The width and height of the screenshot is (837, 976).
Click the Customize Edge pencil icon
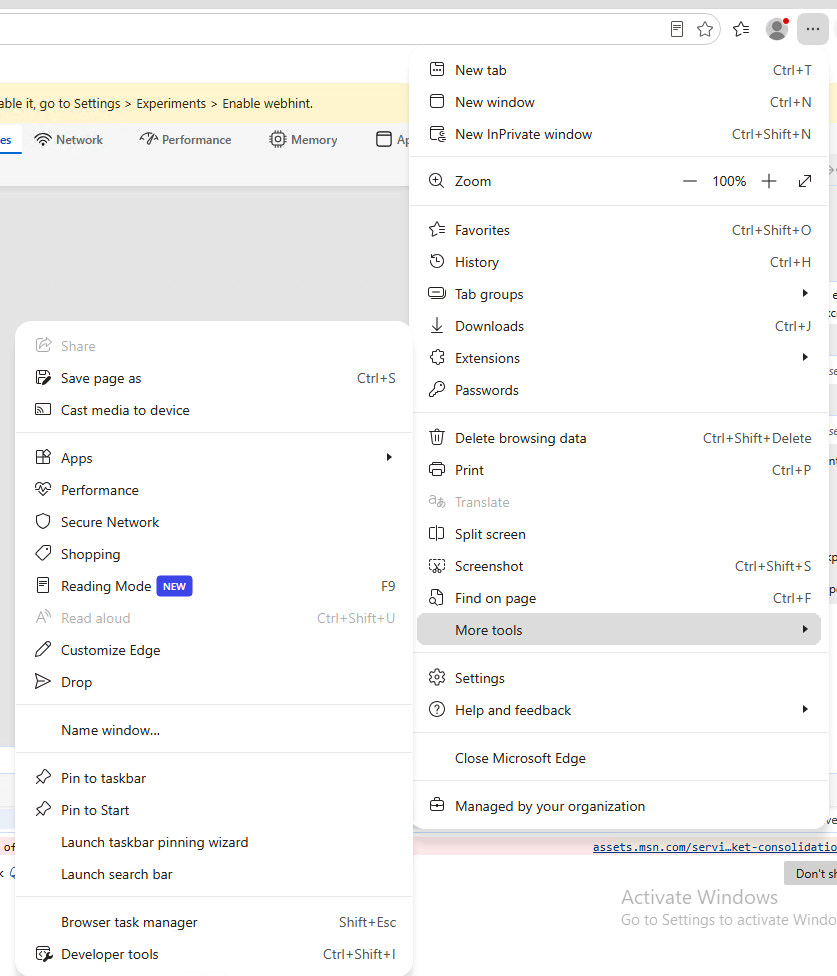43,649
